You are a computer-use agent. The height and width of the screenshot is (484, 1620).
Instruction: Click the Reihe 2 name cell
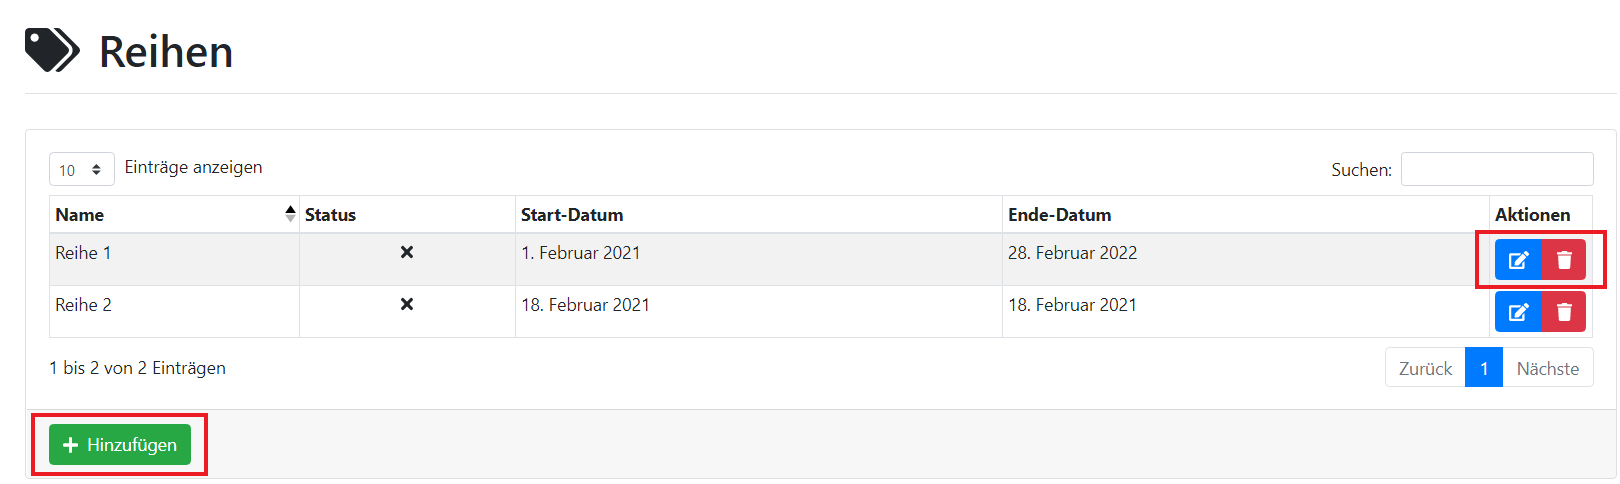pyautogui.click(x=84, y=305)
